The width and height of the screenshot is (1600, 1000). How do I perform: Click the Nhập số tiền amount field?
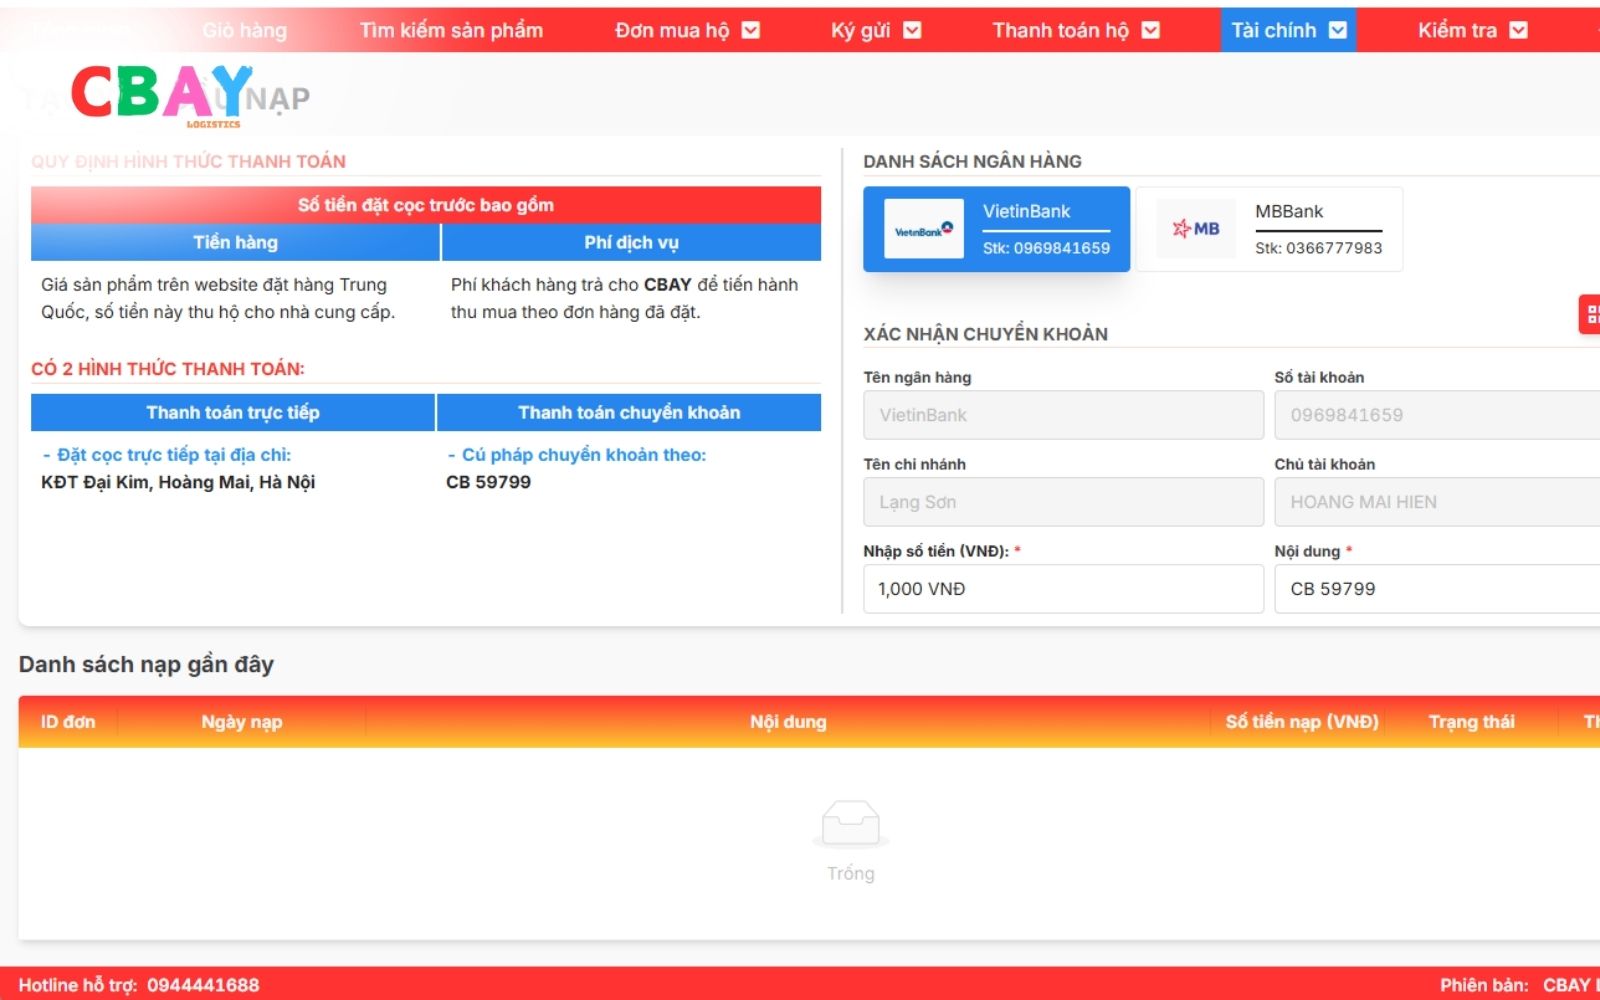pyautogui.click(x=1063, y=589)
